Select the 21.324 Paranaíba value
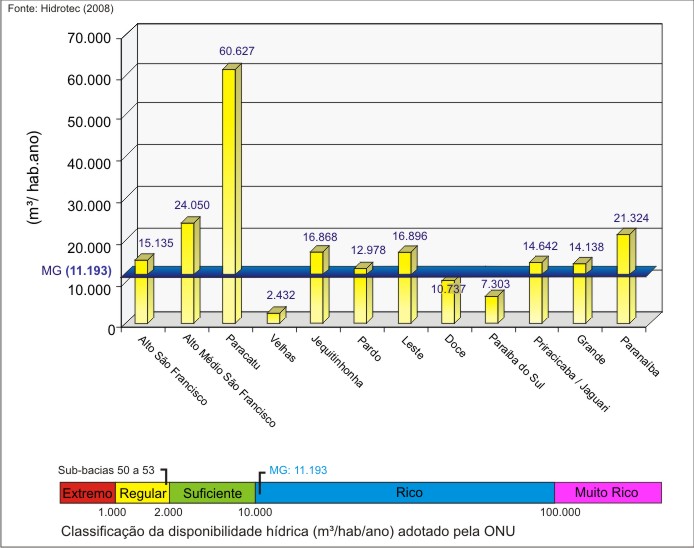This screenshot has height=548, width=694. (x=631, y=218)
